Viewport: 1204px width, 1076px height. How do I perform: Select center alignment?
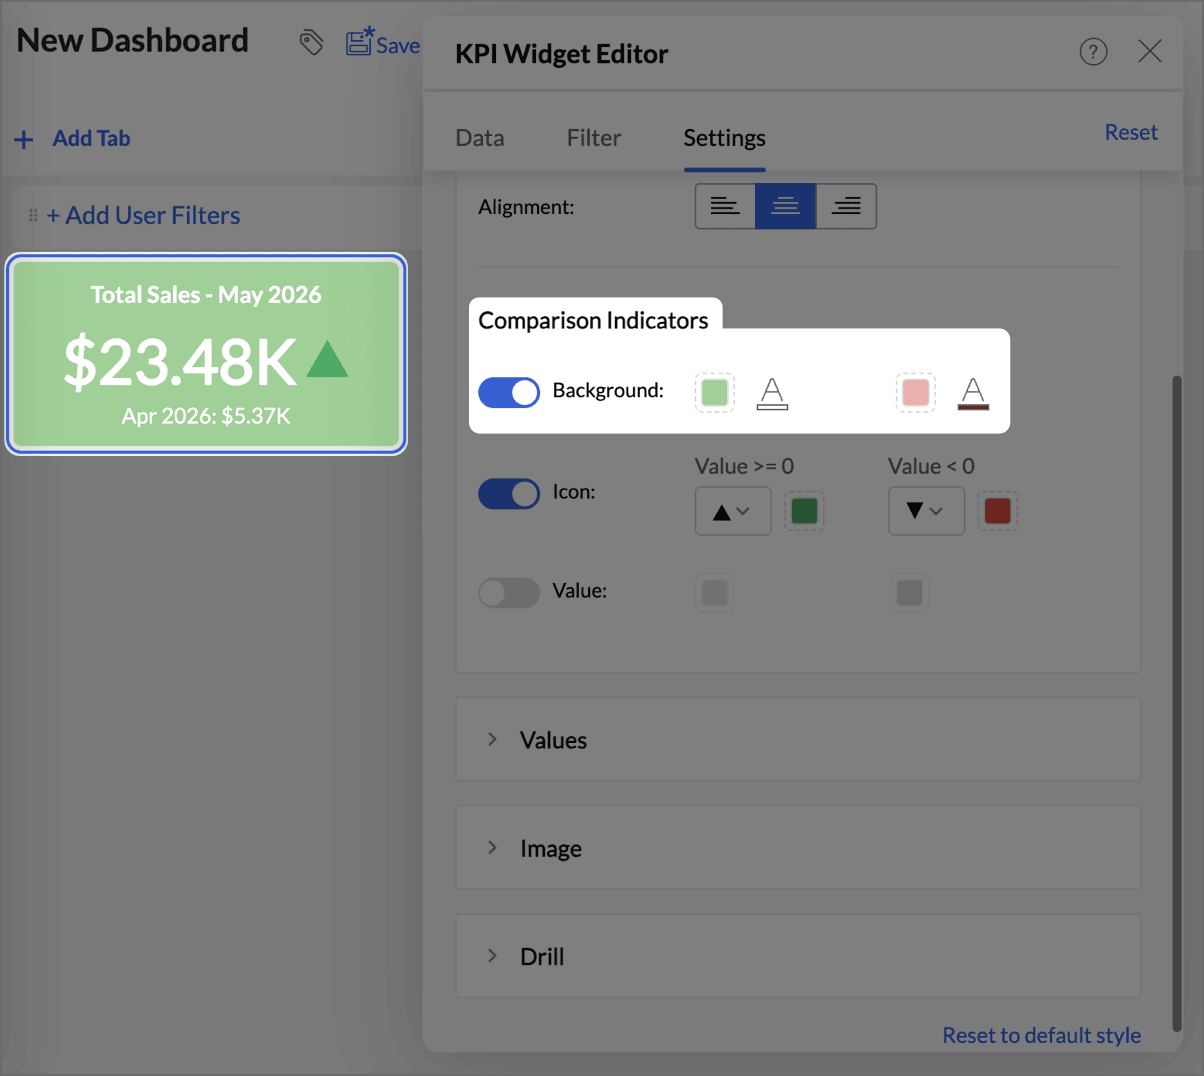pyautogui.click(x=785, y=206)
